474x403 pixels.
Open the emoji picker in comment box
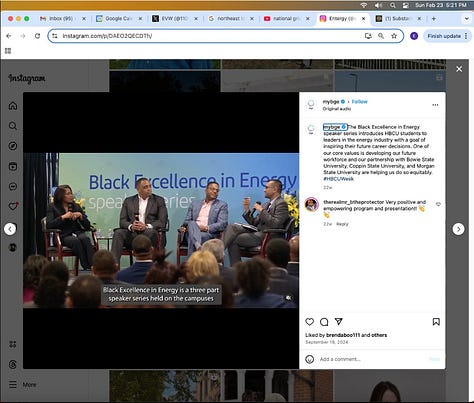[310, 359]
